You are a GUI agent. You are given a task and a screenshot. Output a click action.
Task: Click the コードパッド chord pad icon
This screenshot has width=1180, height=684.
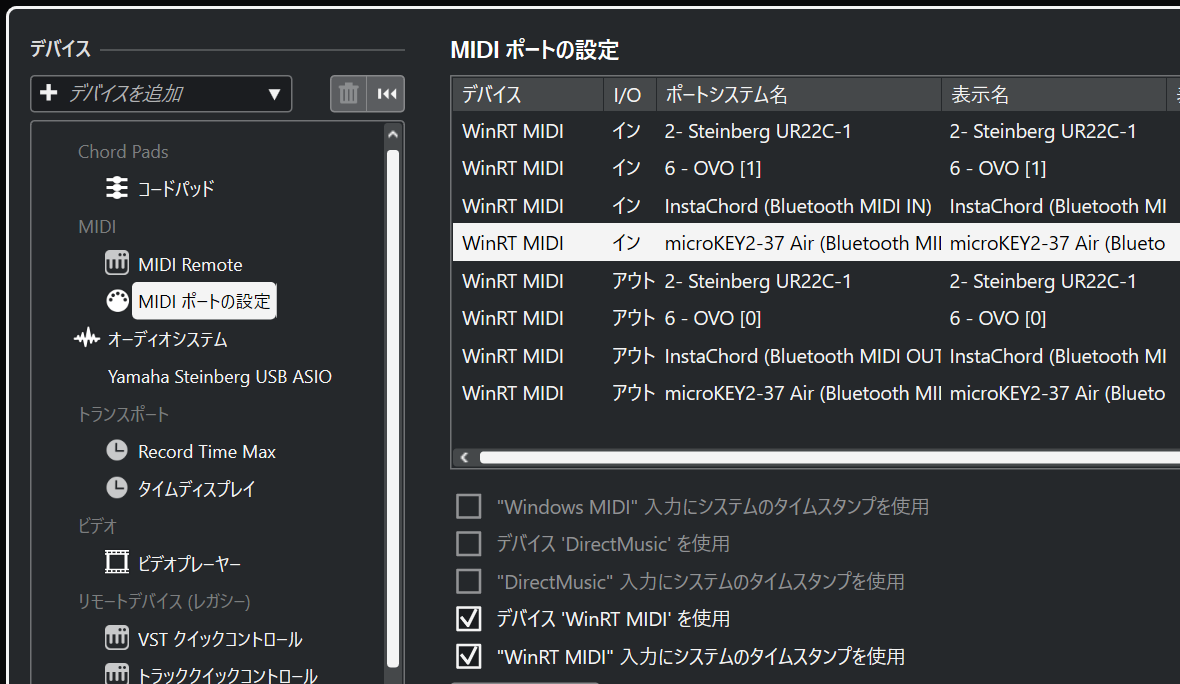[x=117, y=187]
